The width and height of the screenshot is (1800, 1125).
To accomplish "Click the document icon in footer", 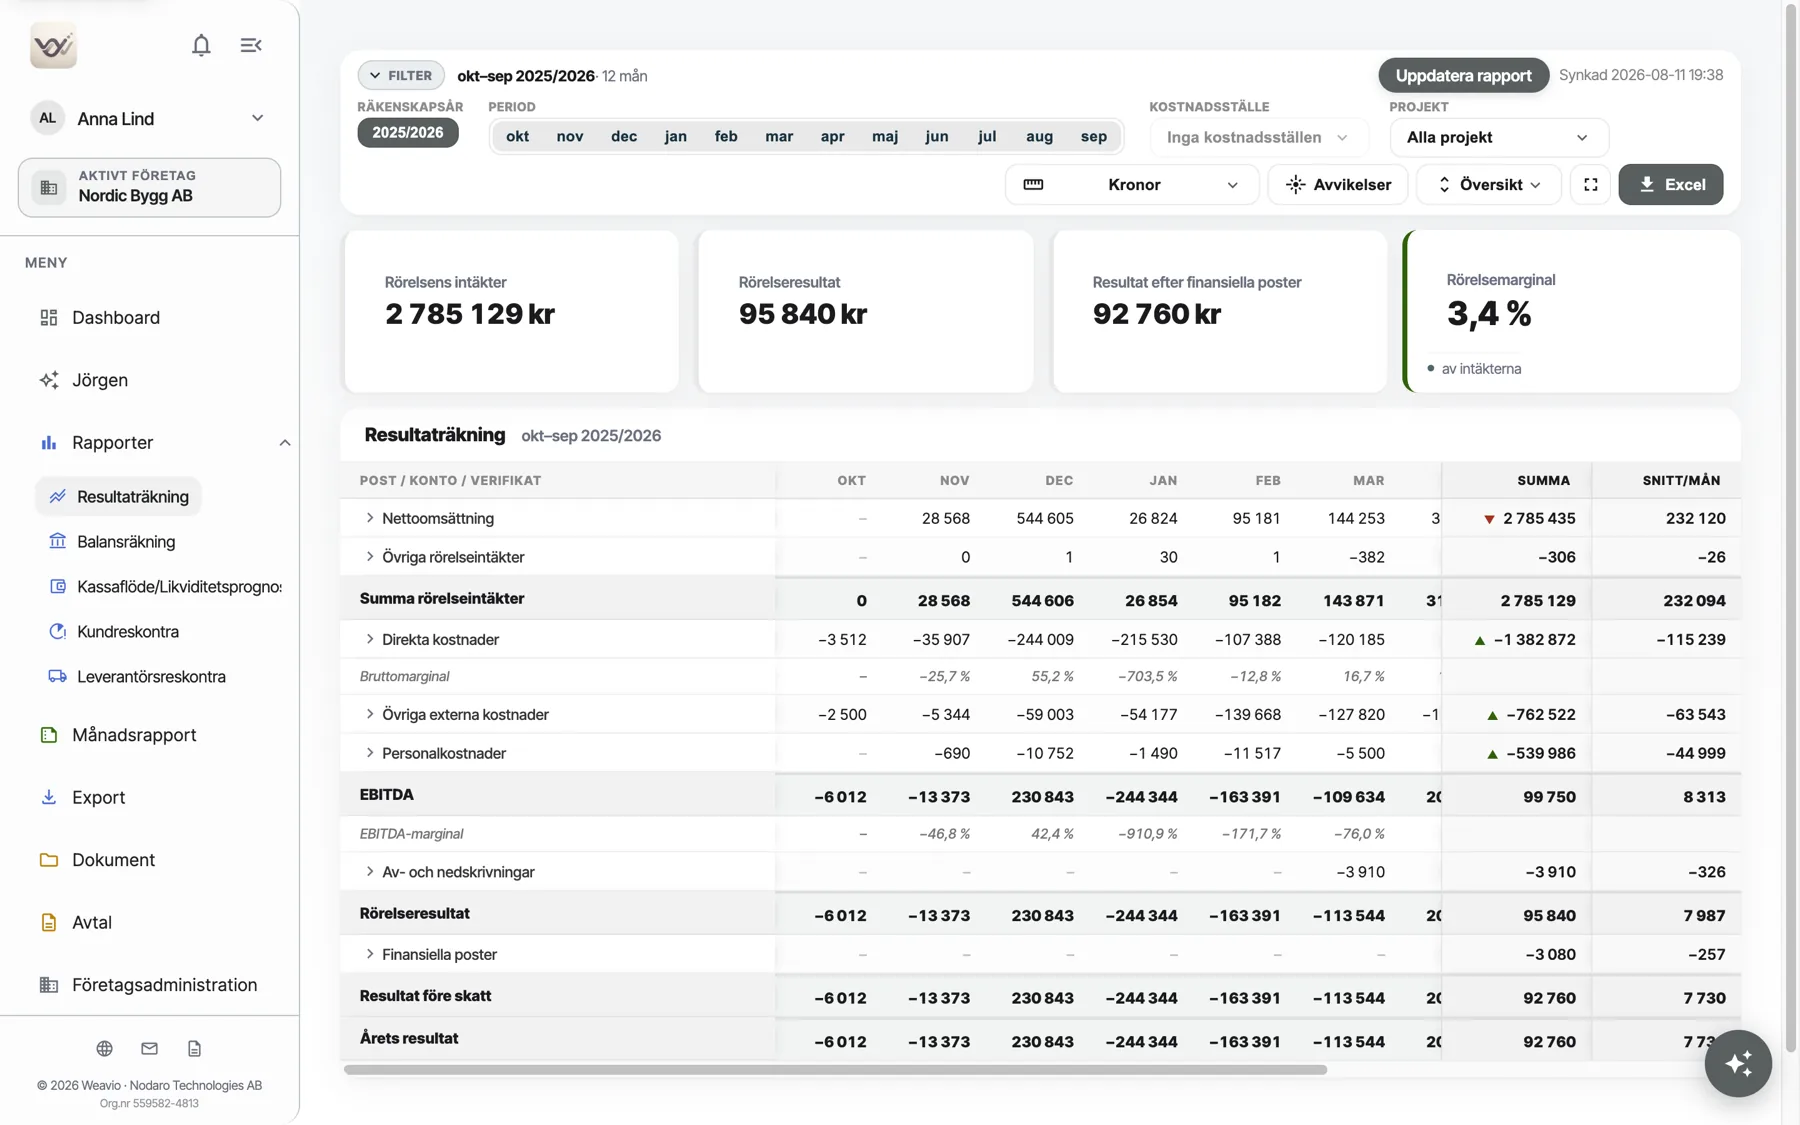I will [194, 1048].
